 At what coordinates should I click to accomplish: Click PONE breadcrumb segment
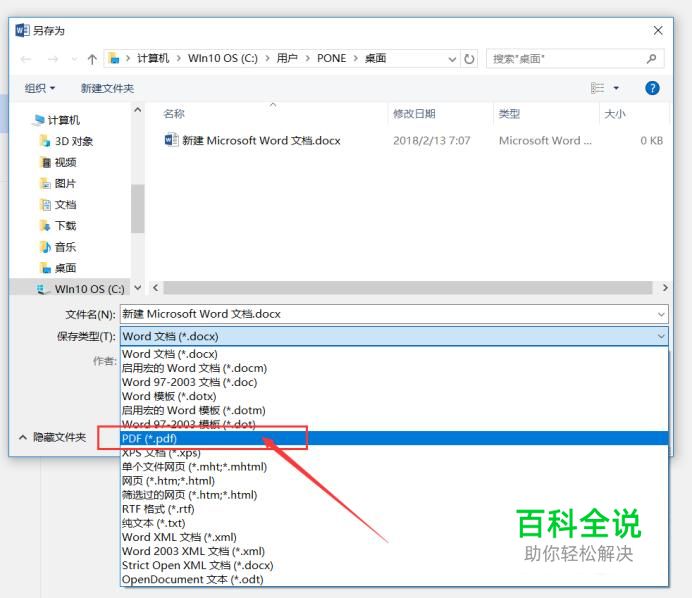pos(331,58)
